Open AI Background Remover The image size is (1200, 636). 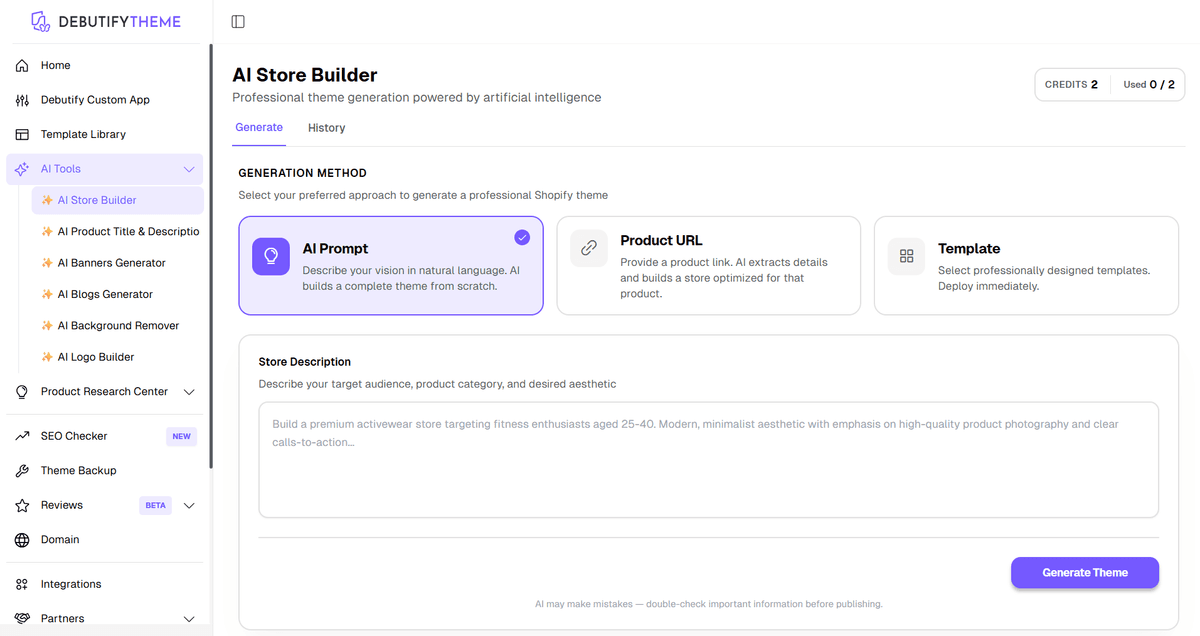pos(118,326)
